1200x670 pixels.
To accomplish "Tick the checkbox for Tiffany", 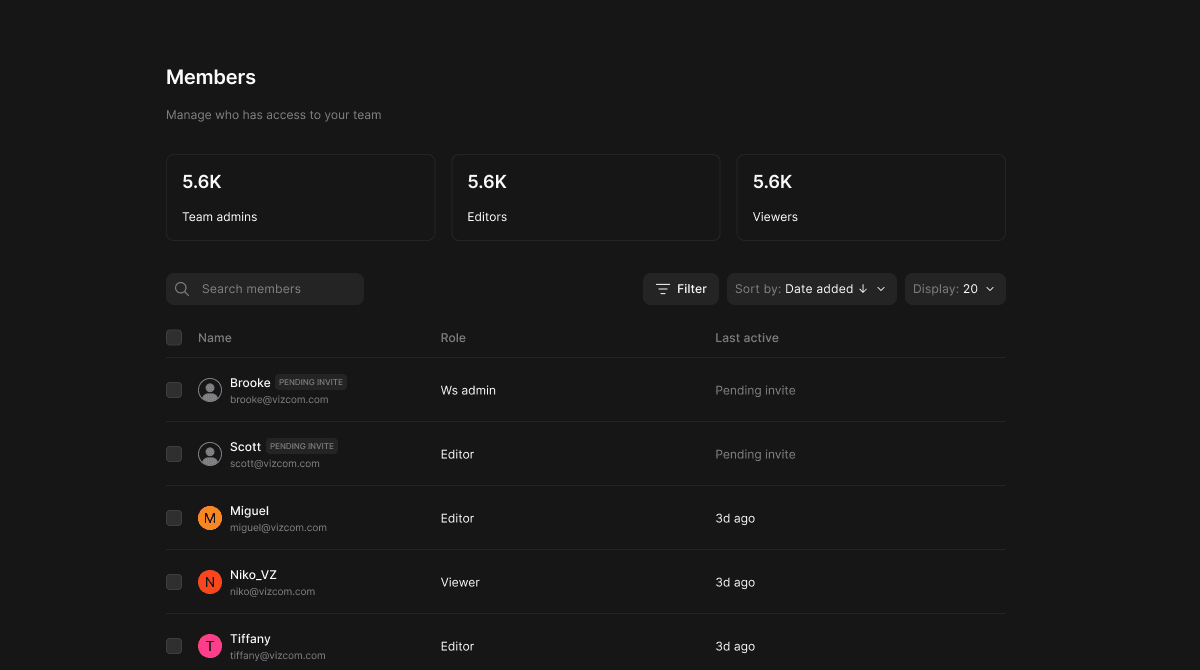I will pyautogui.click(x=174, y=646).
